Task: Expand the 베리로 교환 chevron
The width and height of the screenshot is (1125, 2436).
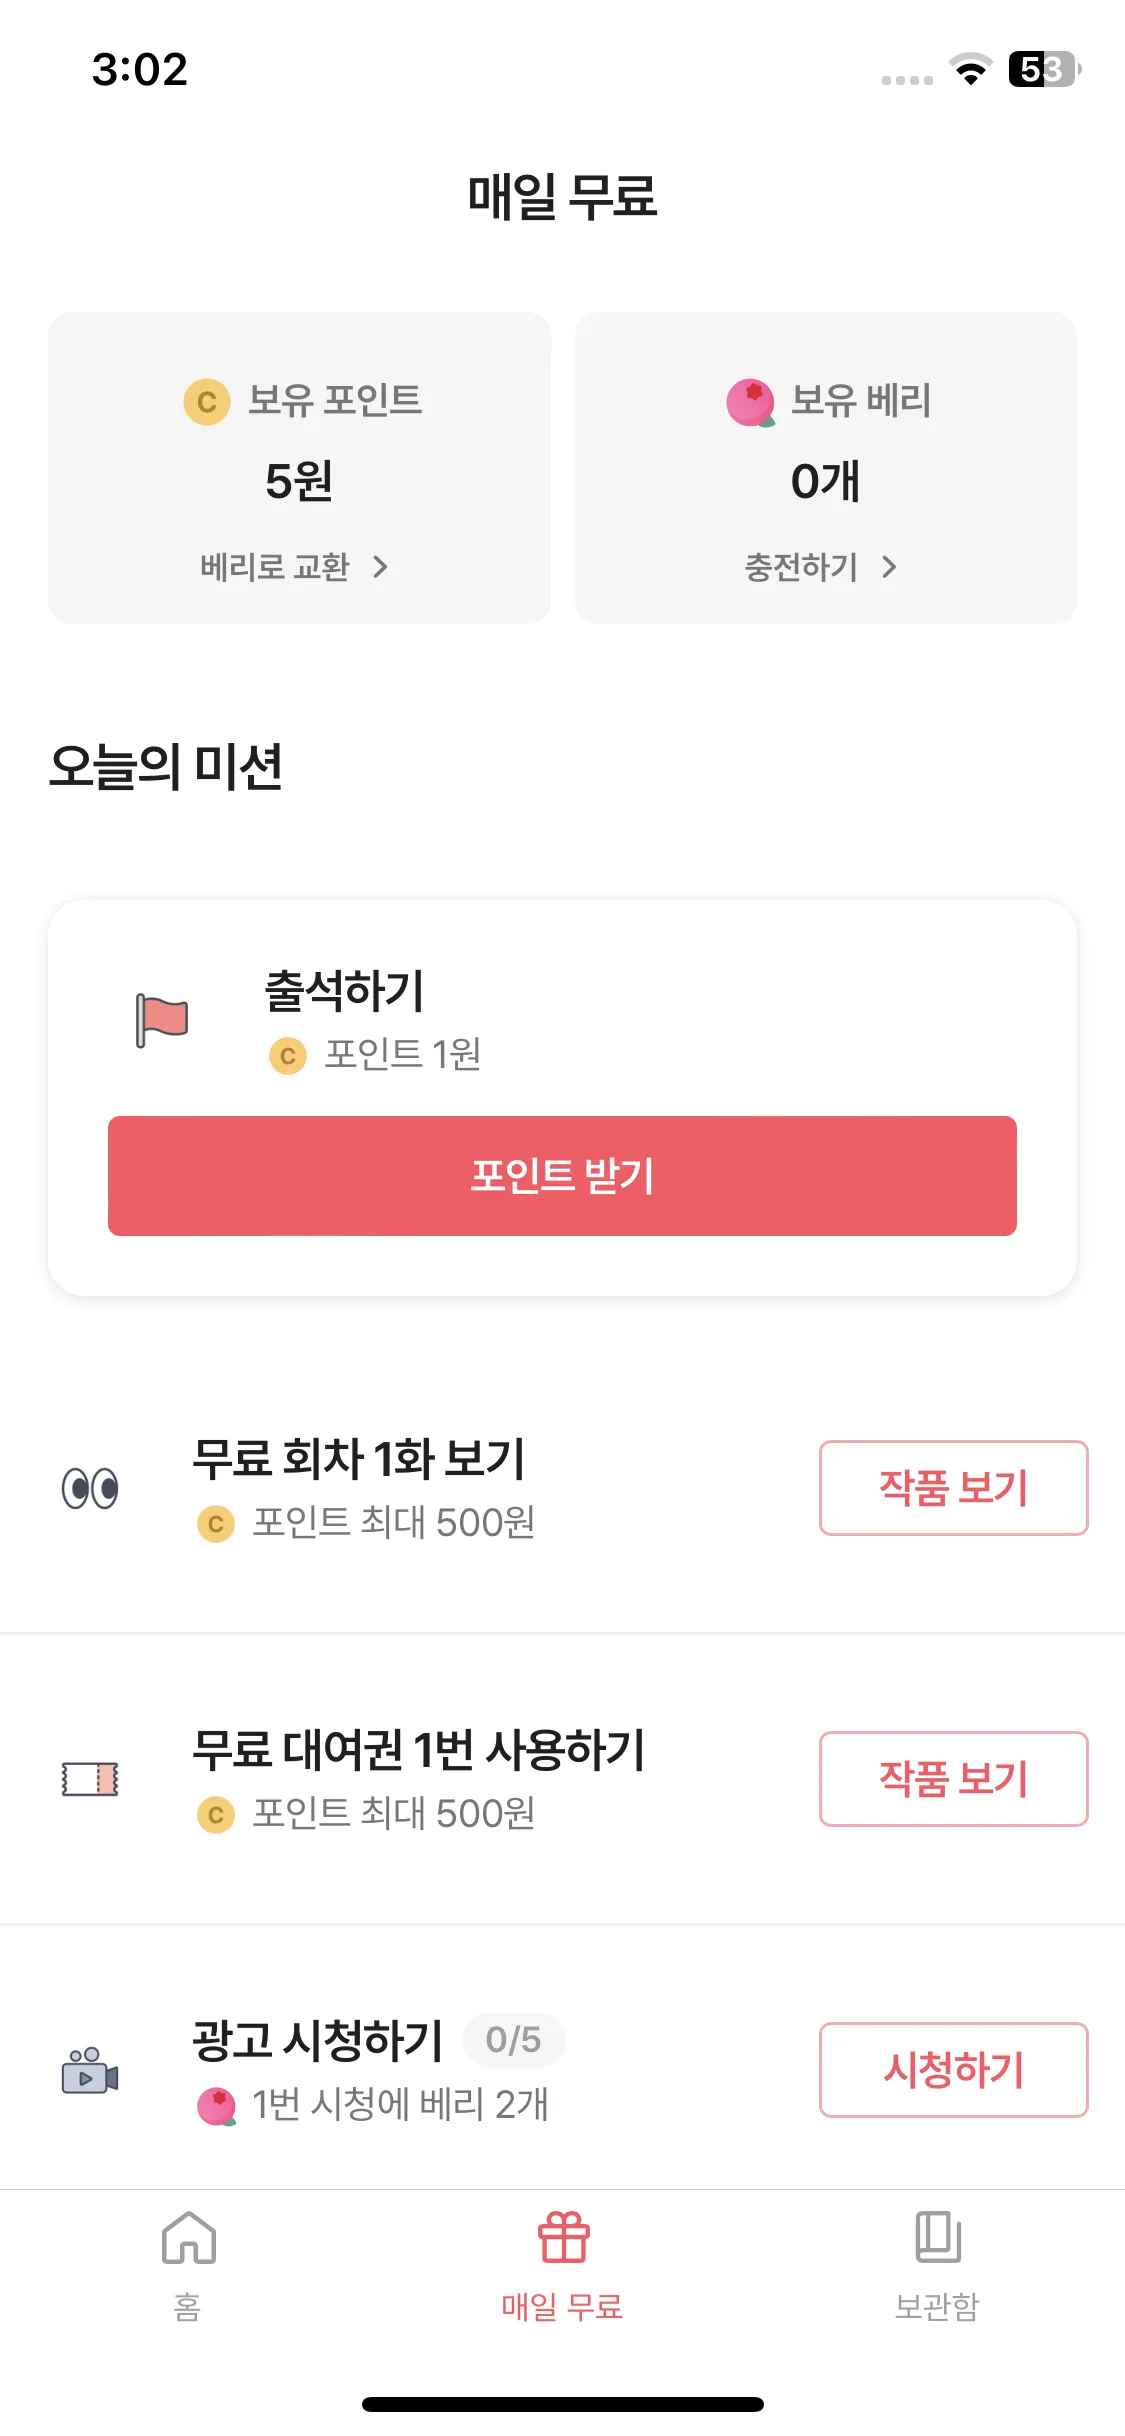Action: [x=380, y=567]
